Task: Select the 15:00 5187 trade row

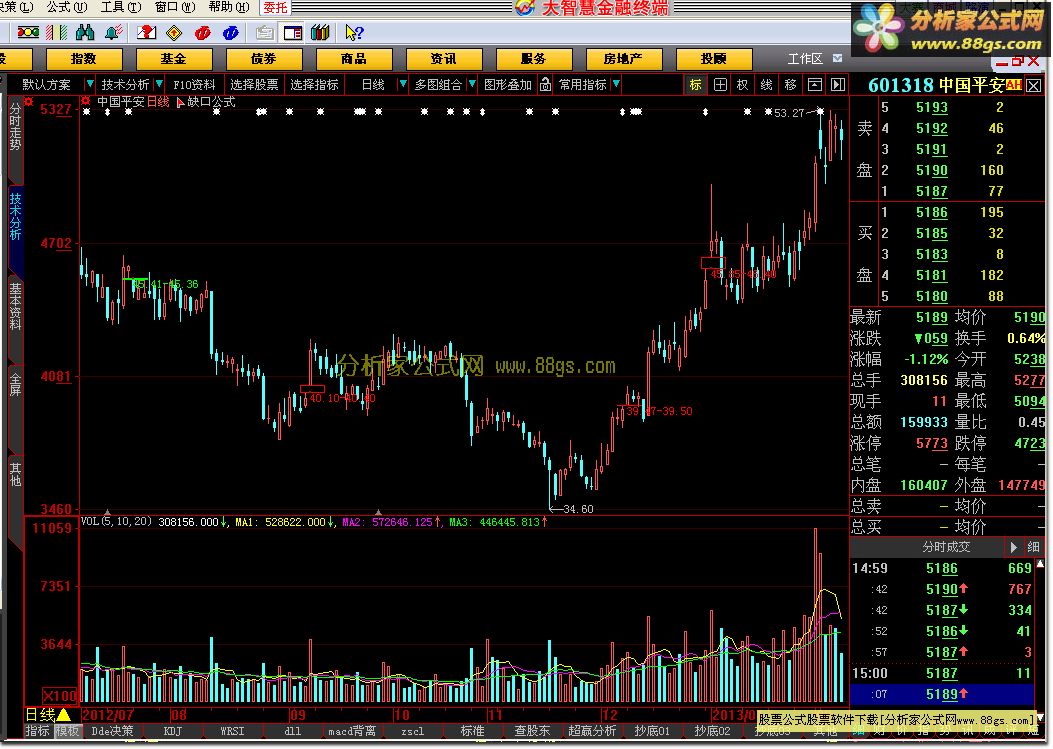Action: pyautogui.click(x=942, y=673)
